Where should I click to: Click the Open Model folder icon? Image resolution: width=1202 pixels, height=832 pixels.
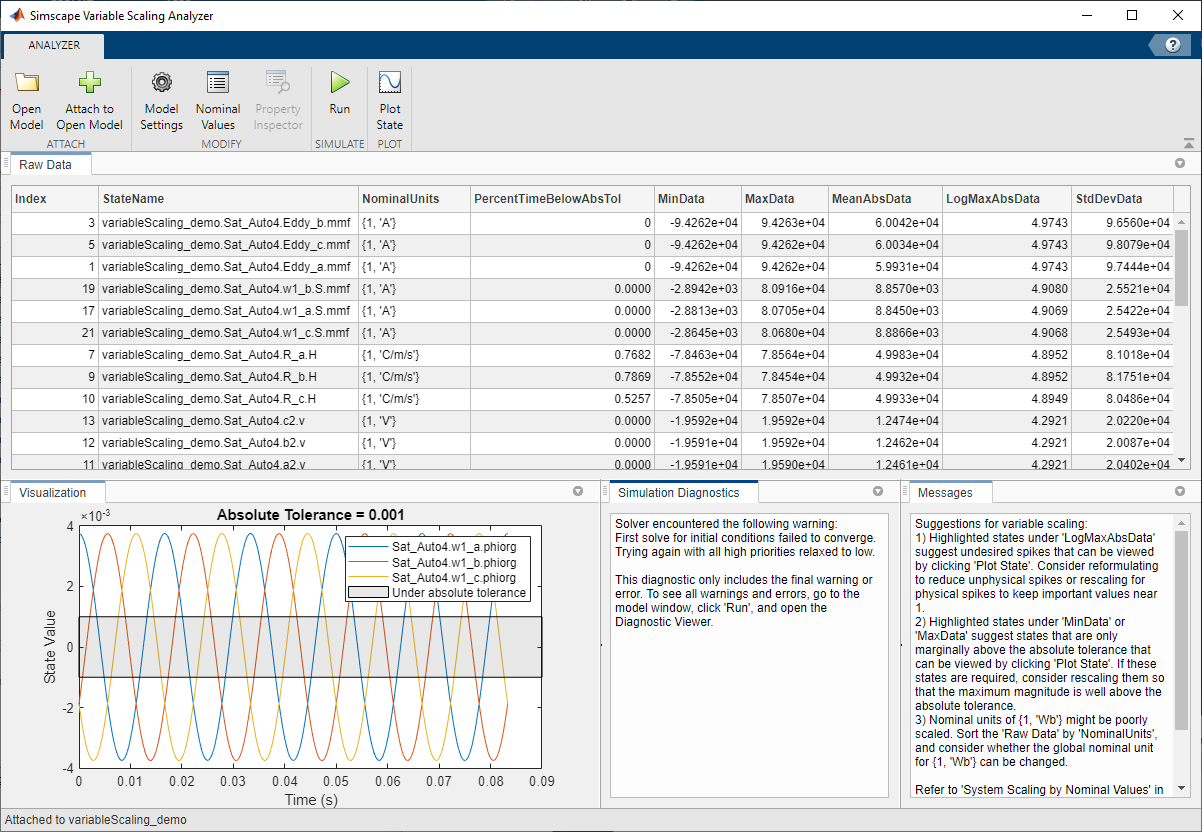pos(27,84)
